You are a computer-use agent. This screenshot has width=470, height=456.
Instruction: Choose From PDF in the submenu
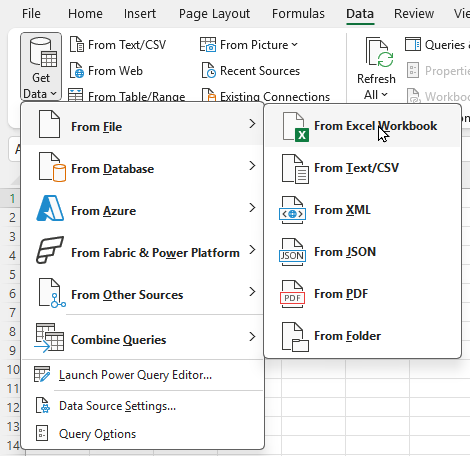click(x=363, y=294)
